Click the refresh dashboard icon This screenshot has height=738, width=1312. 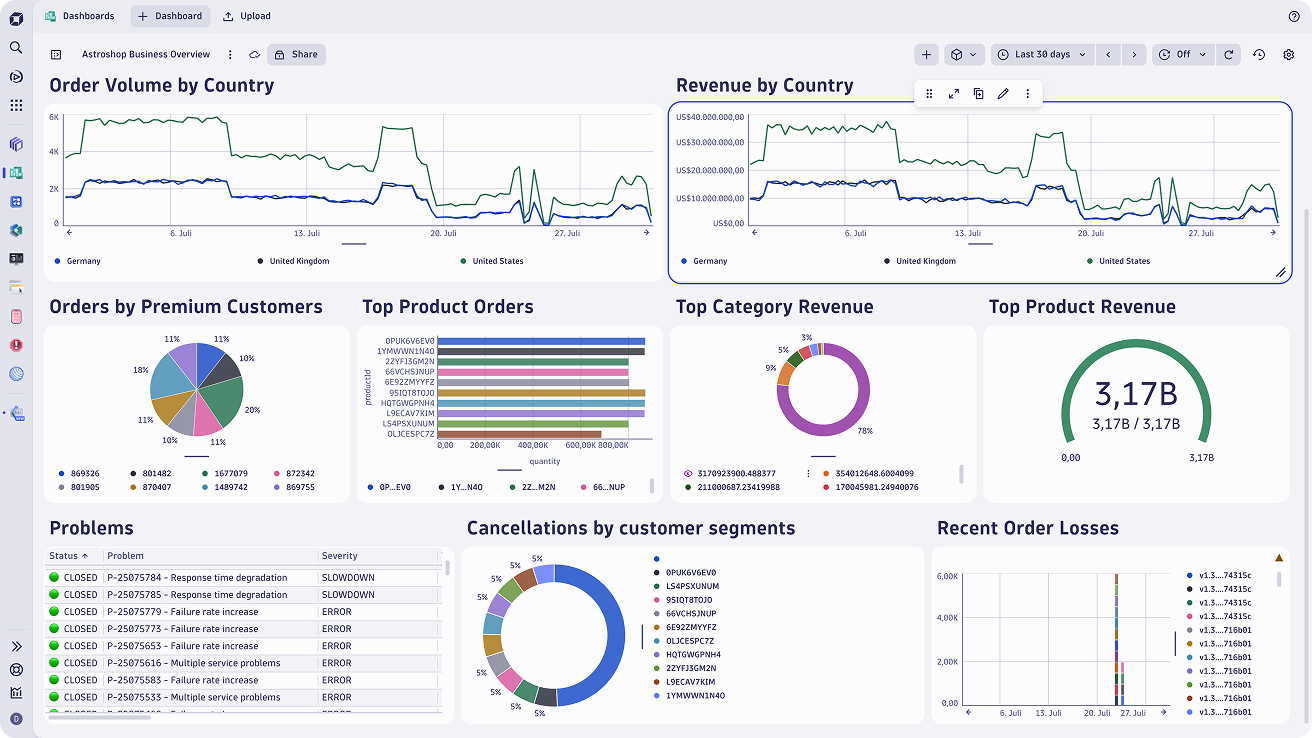click(1229, 55)
